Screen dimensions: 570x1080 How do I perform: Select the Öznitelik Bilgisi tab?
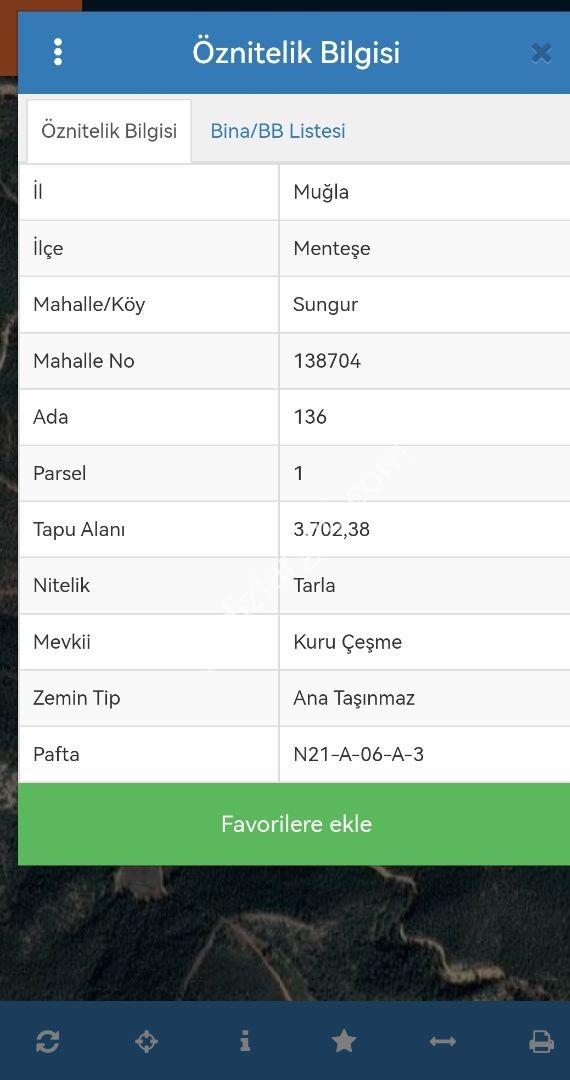(x=109, y=131)
